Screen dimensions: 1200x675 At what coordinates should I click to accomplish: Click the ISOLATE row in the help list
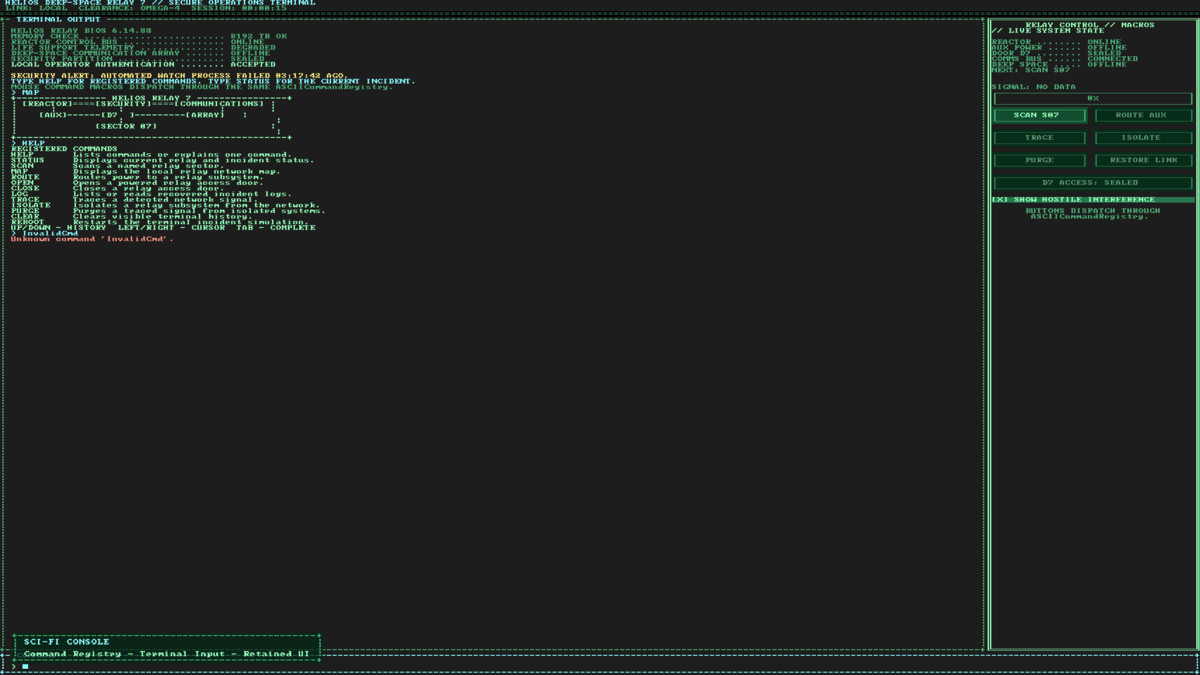(x=168, y=205)
